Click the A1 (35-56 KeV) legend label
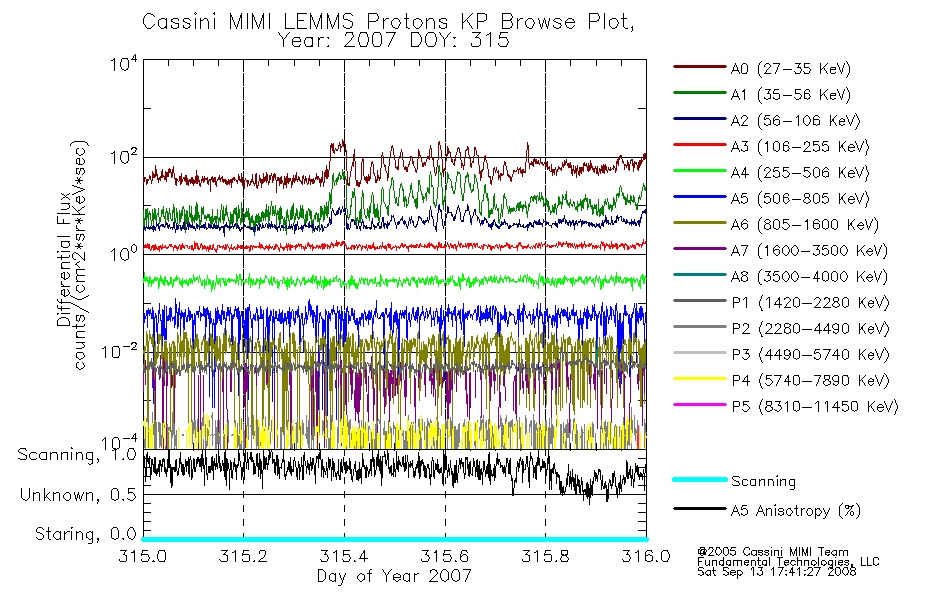This screenshot has width=950, height=600. [x=790, y=95]
